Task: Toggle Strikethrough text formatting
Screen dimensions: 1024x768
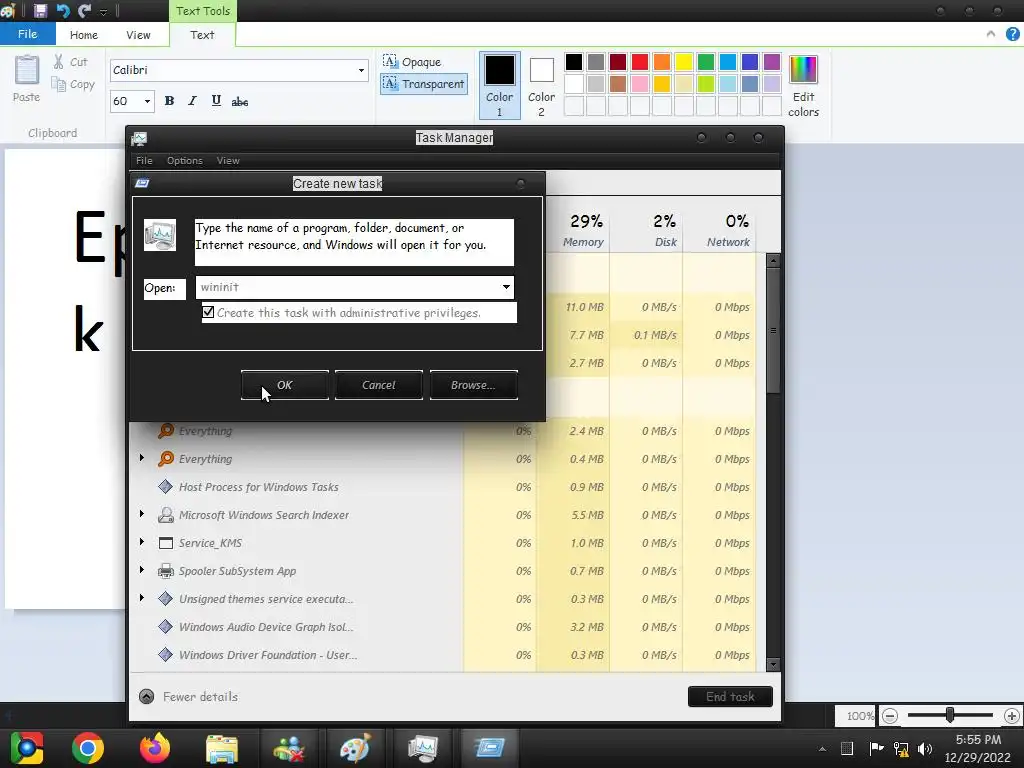Action: click(240, 101)
